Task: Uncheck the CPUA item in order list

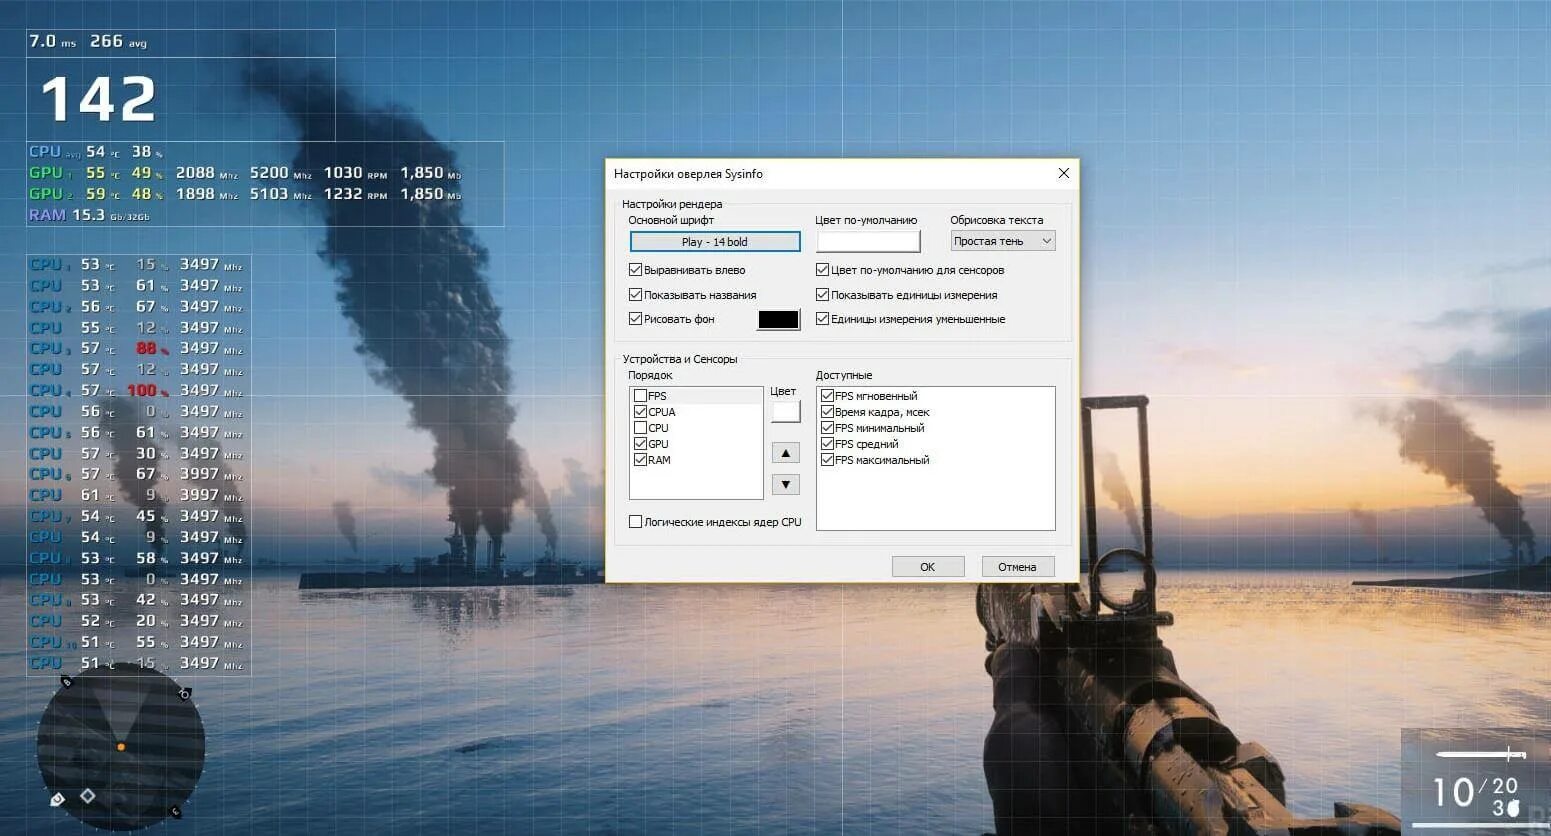Action: coord(640,412)
